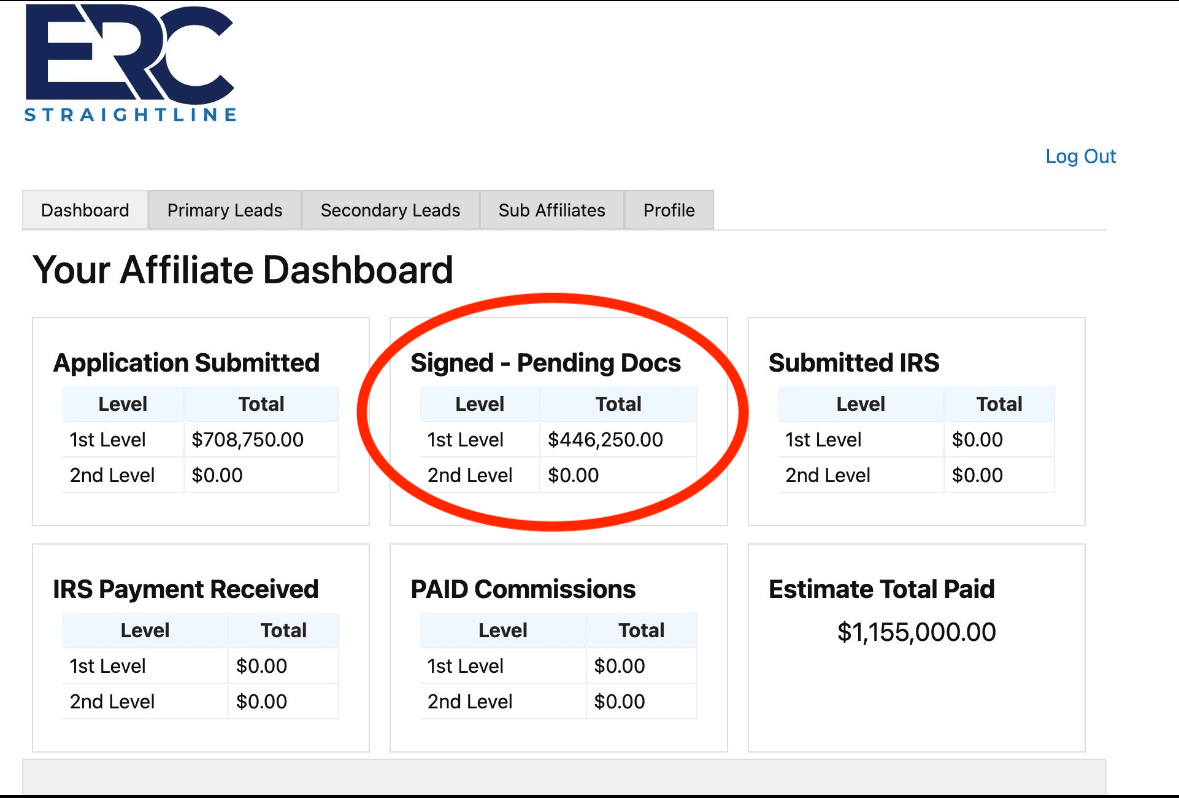This screenshot has width=1179, height=798.
Task: Go to the Sub Affiliates tab
Action: coord(552,210)
